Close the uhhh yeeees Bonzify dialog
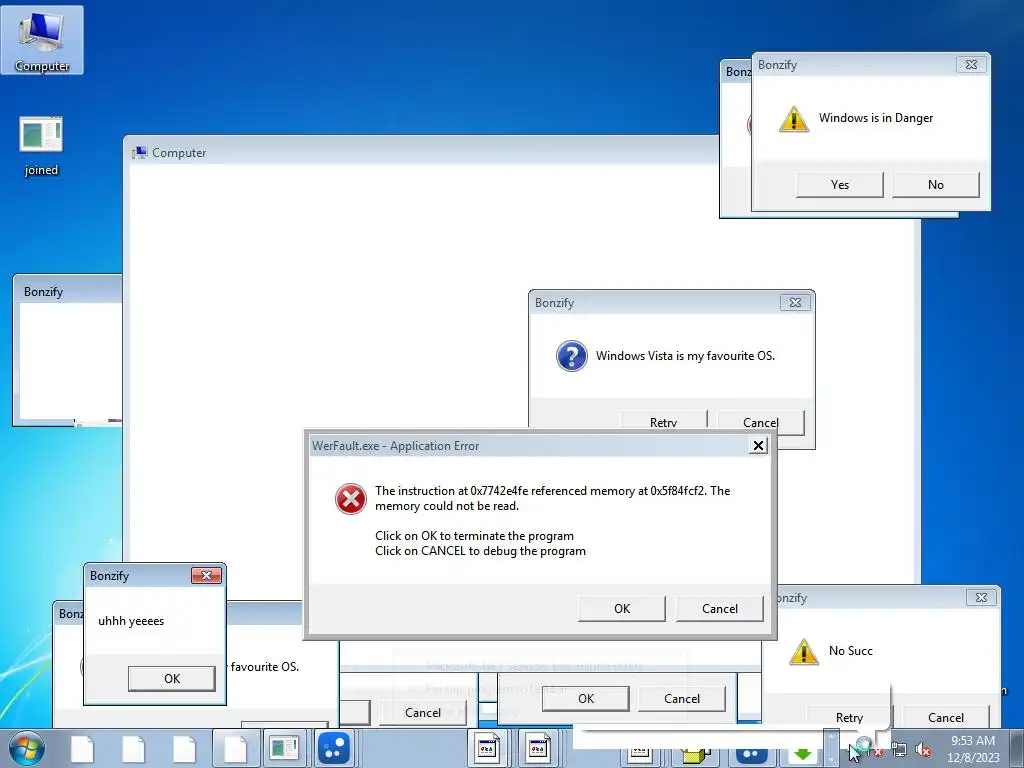 pos(206,575)
